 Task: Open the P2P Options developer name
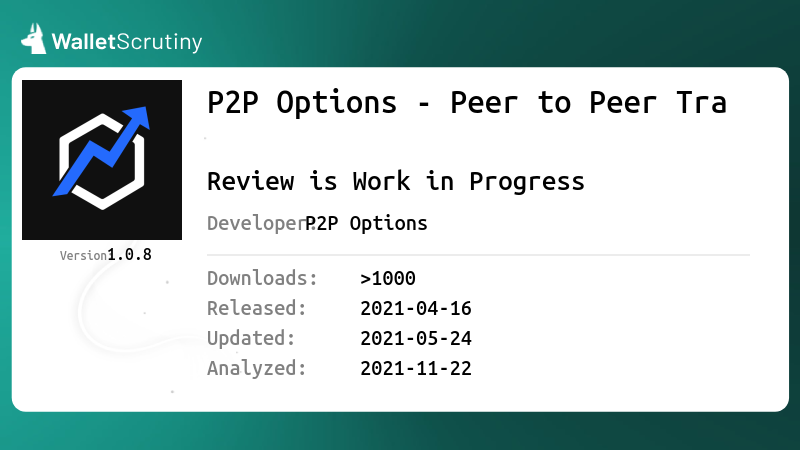click(366, 223)
